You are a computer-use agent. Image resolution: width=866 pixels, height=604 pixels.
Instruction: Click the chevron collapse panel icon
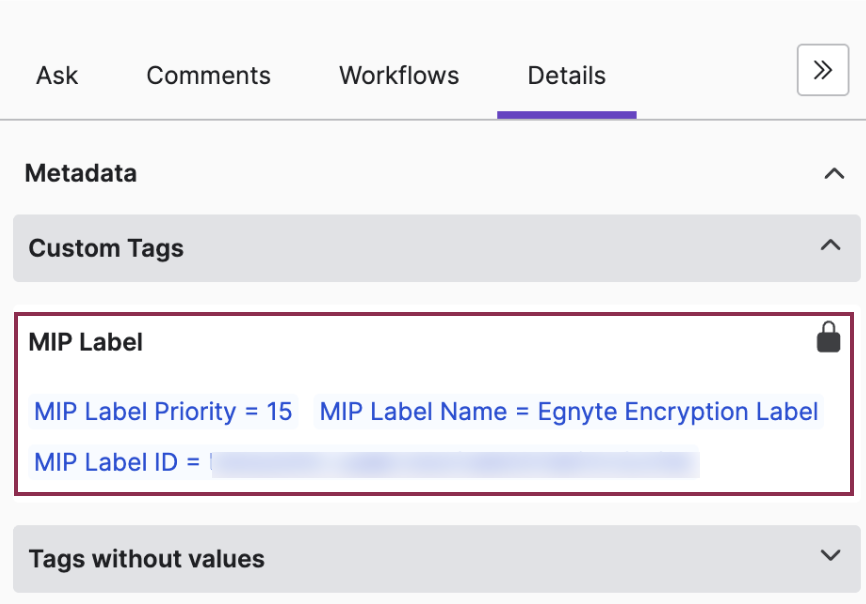tap(822, 70)
